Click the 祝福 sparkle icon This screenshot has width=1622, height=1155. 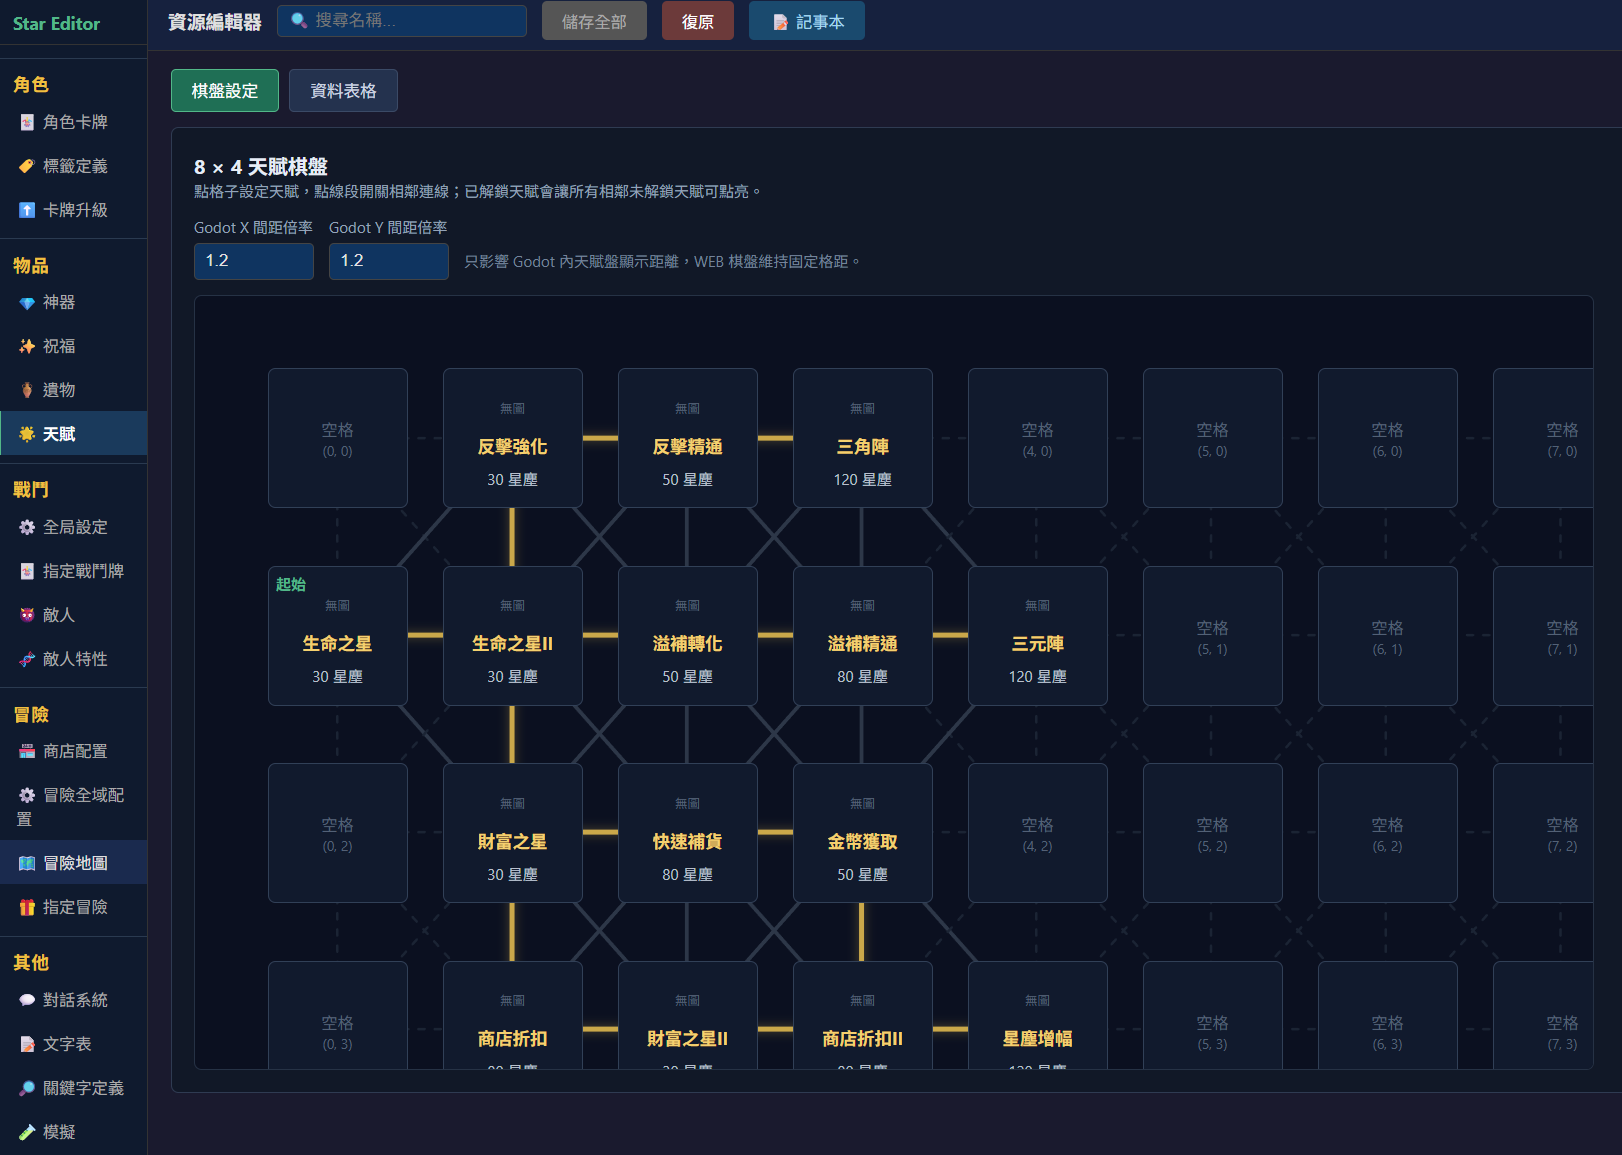click(27, 346)
